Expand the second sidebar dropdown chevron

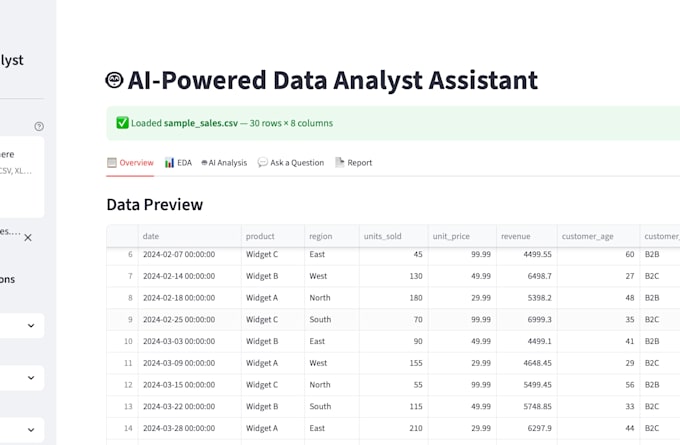pyautogui.click(x=31, y=377)
